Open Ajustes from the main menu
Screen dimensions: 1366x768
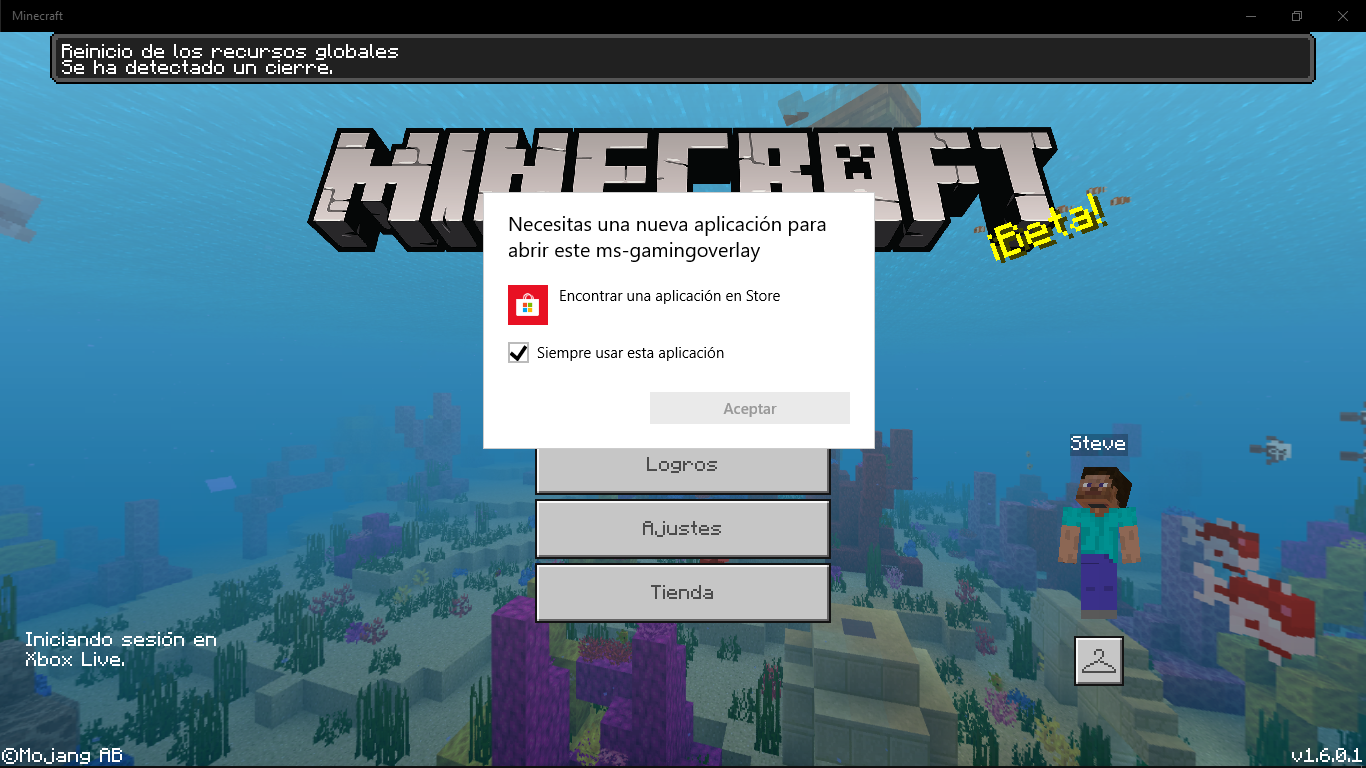[x=683, y=529]
